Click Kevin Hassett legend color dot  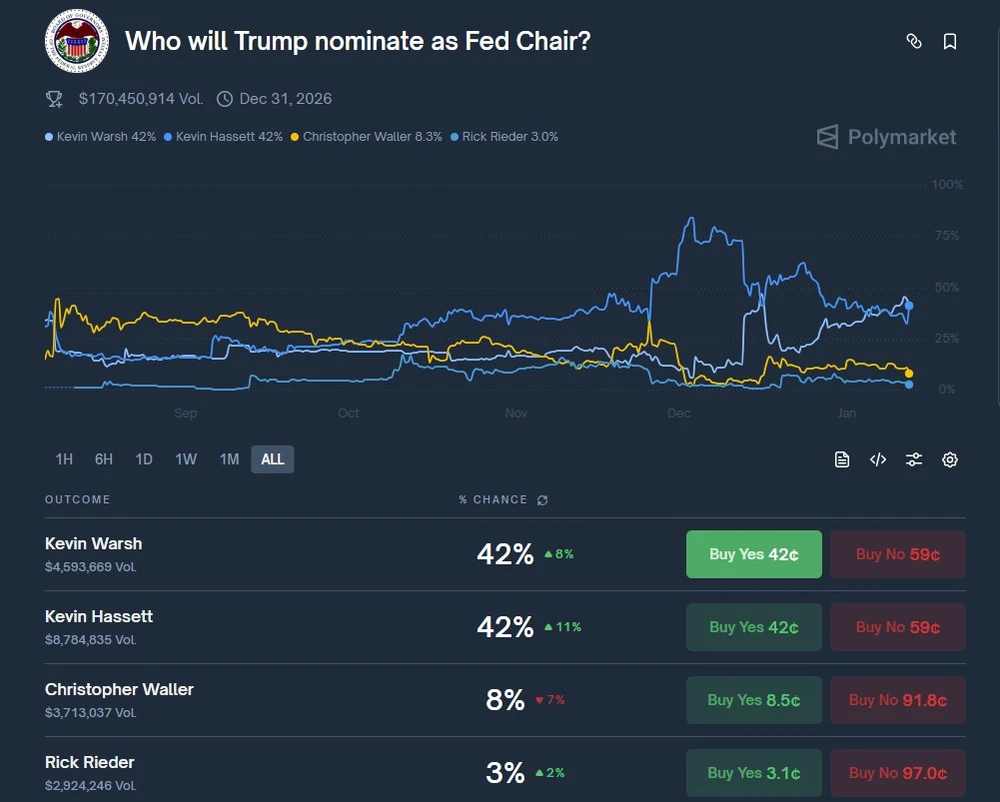[168, 137]
